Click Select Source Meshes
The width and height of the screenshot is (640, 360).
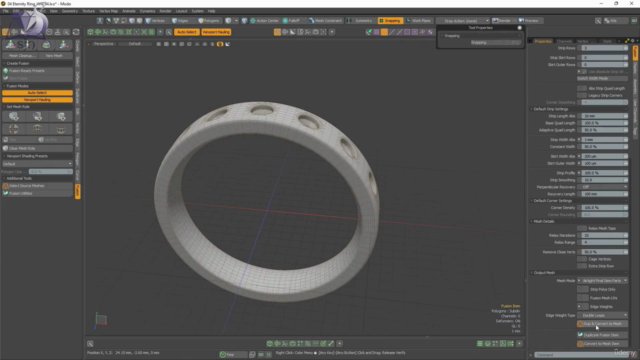pyautogui.click(x=37, y=186)
